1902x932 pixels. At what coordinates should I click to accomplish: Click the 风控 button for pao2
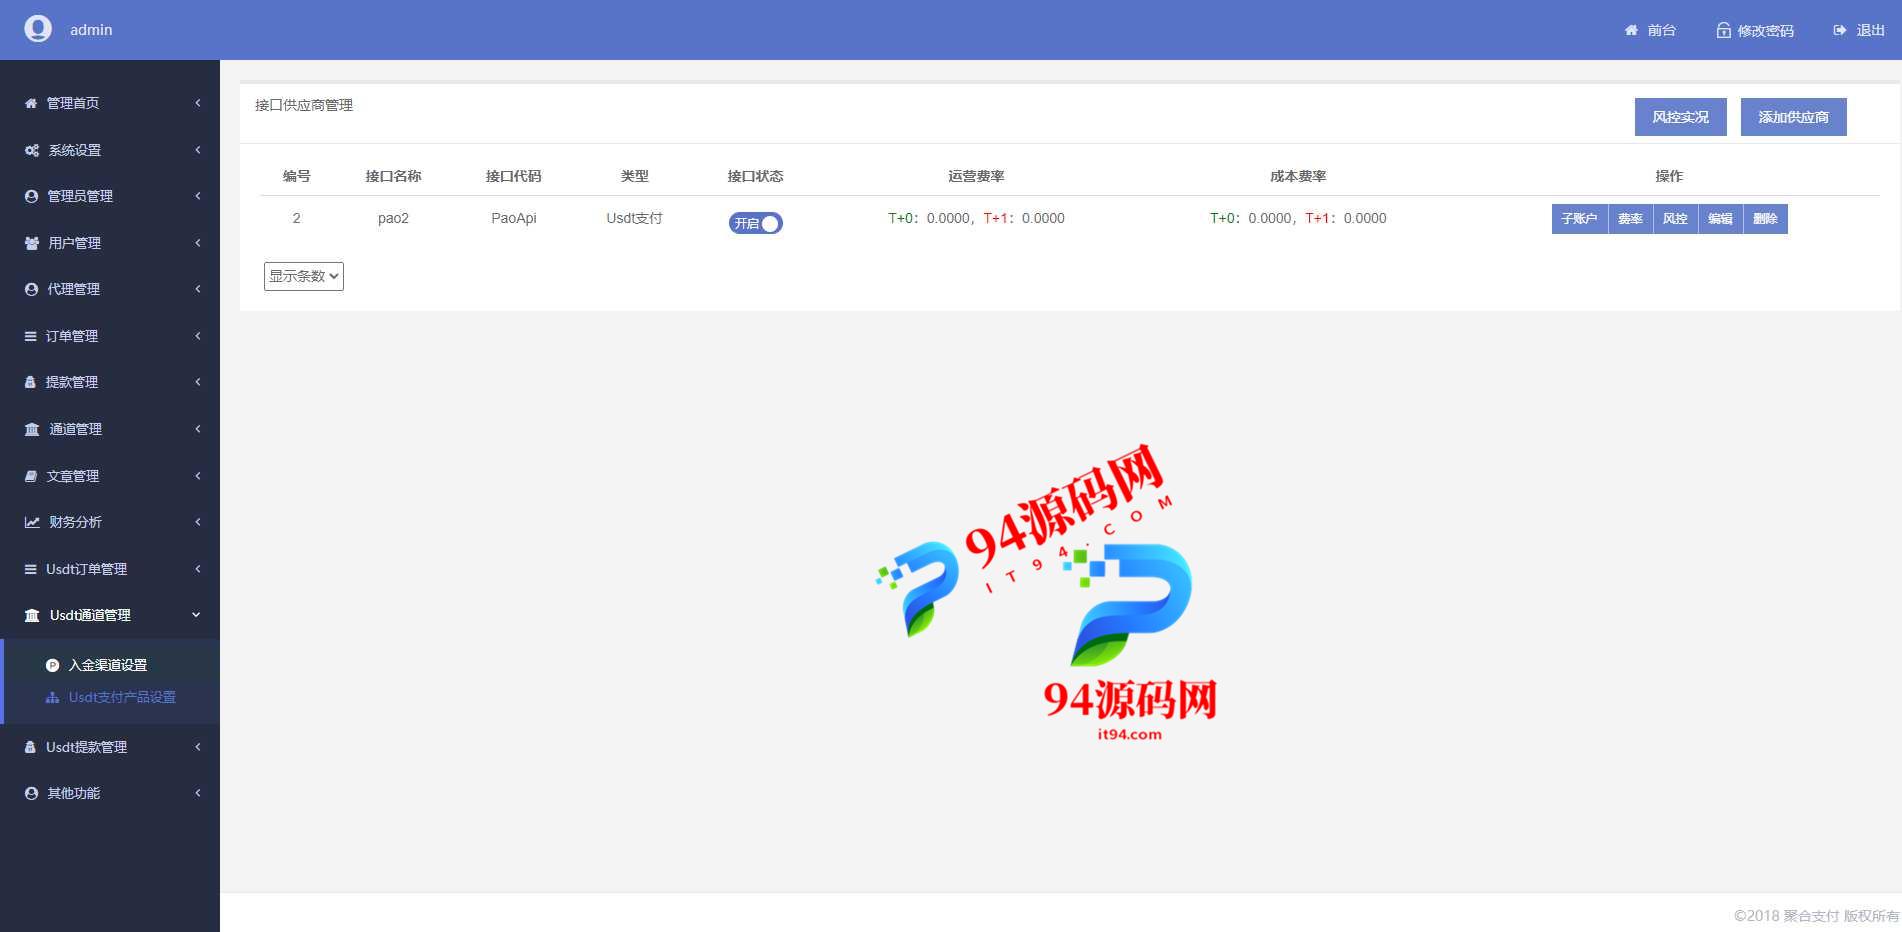pos(1675,219)
